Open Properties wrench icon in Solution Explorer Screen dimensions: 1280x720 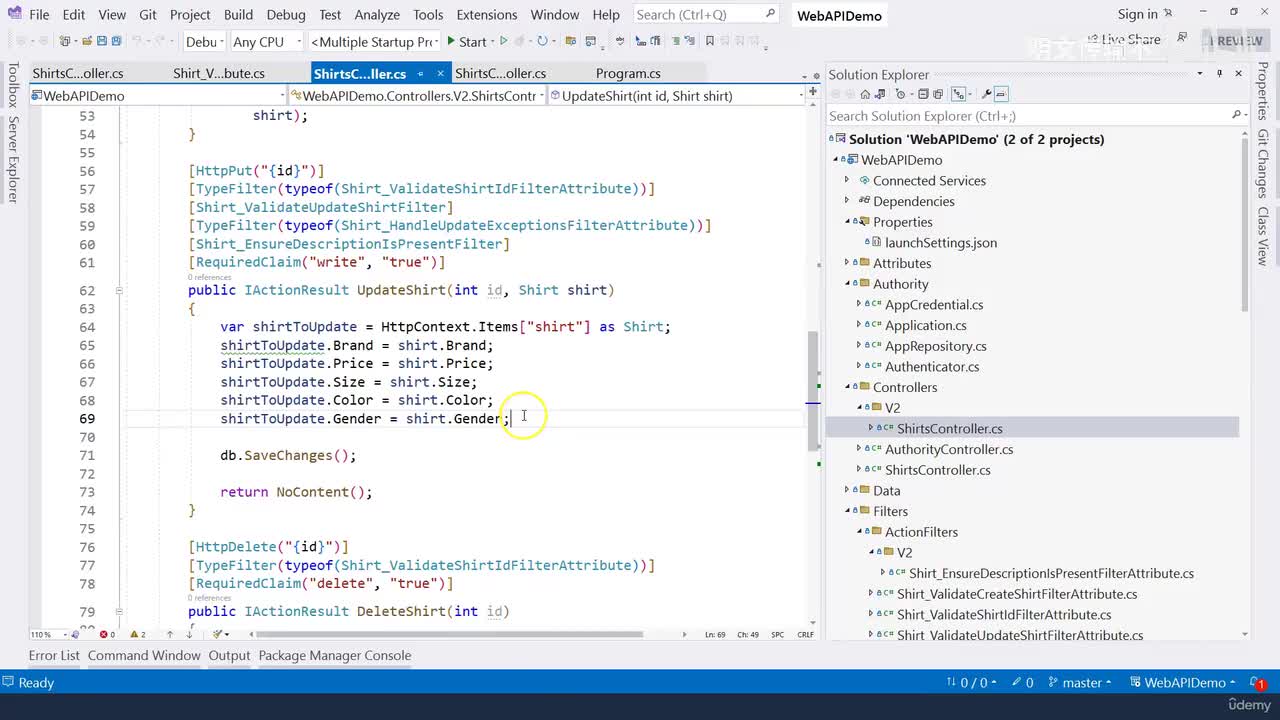point(986,94)
